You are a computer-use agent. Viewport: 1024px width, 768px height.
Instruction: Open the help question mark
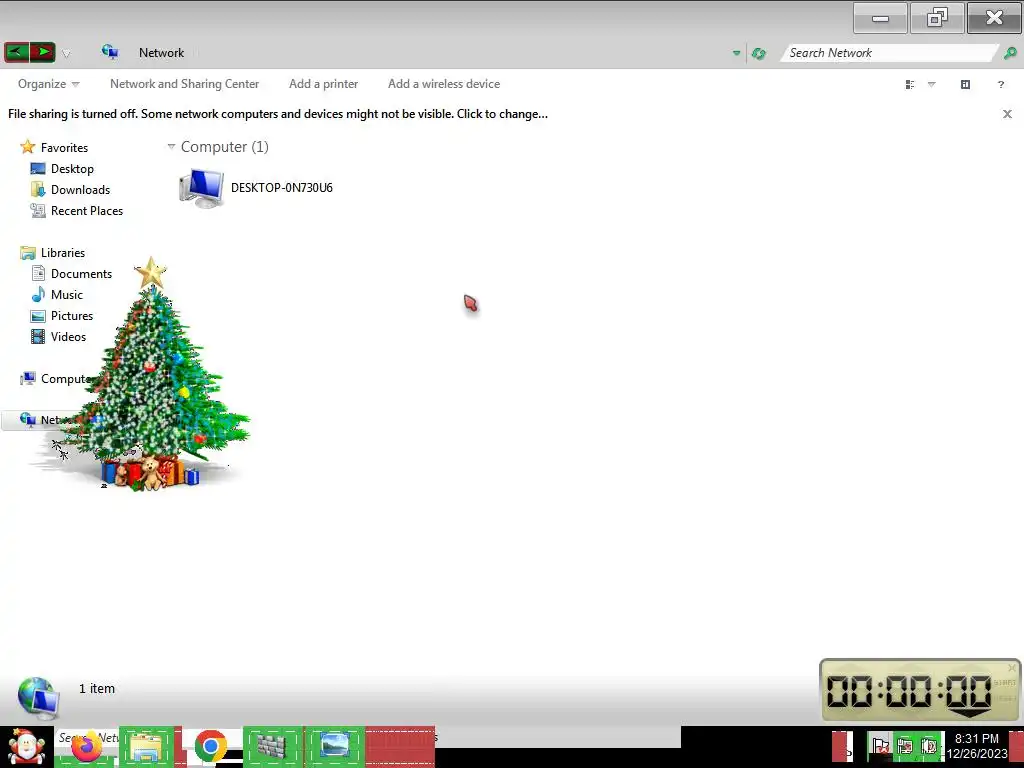click(x=1000, y=84)
